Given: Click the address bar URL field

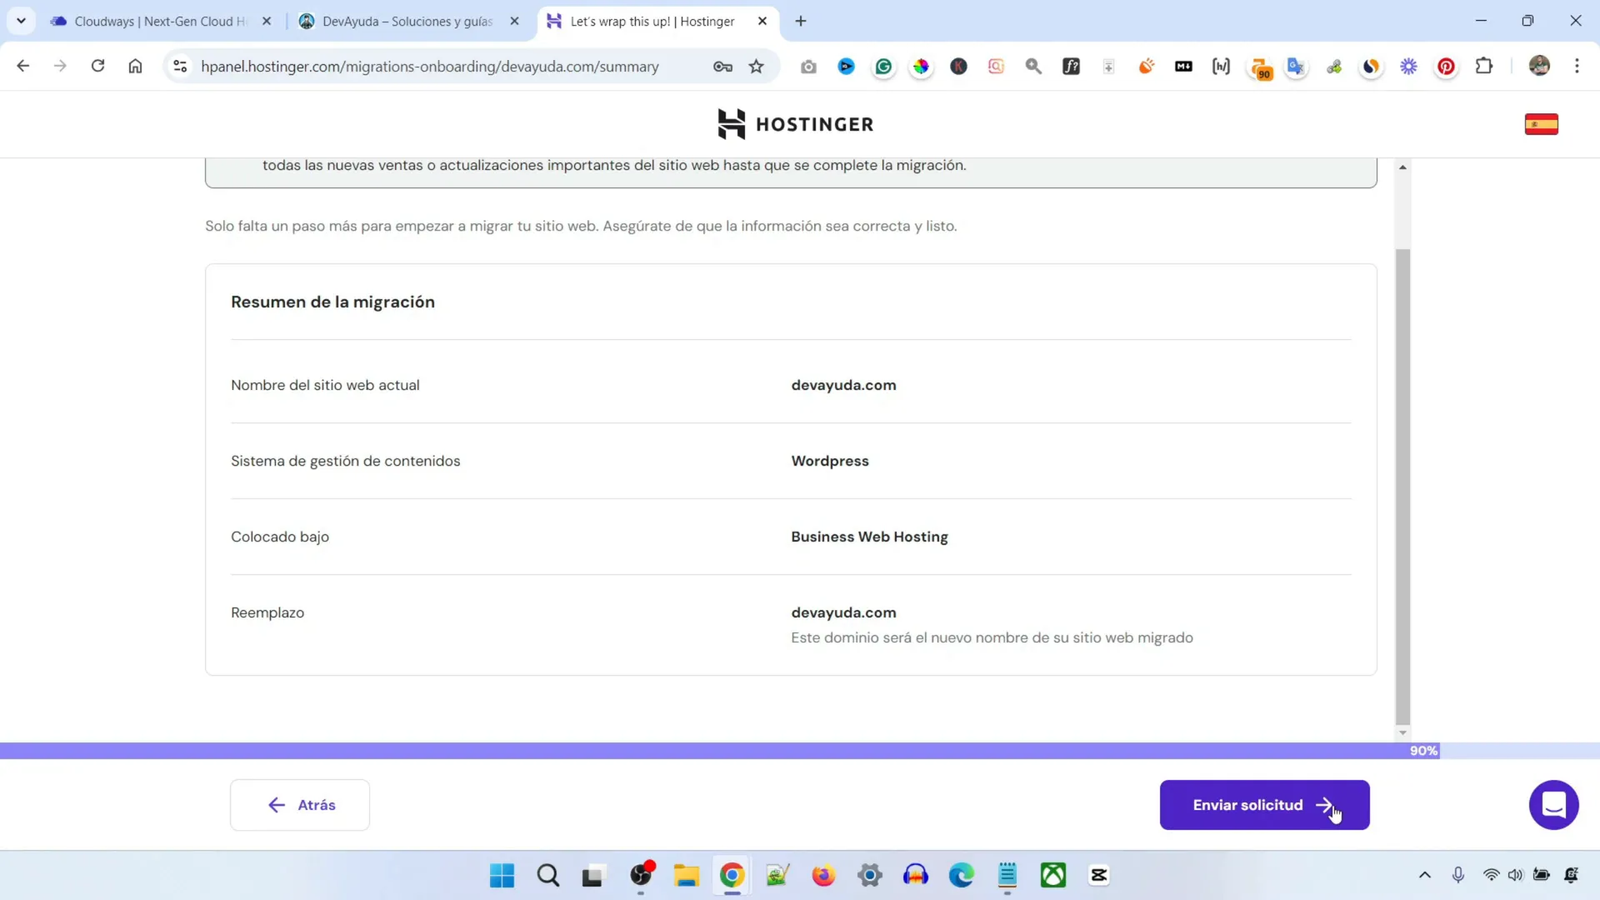Looking at the screenshot, I should [430, 66].
